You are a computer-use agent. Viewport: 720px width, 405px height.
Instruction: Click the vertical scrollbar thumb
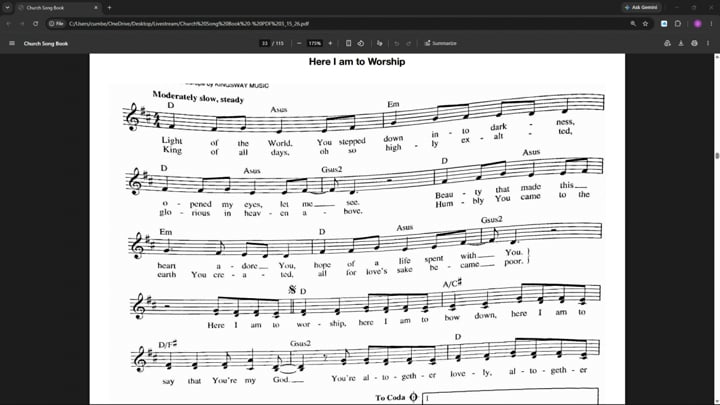717,156
